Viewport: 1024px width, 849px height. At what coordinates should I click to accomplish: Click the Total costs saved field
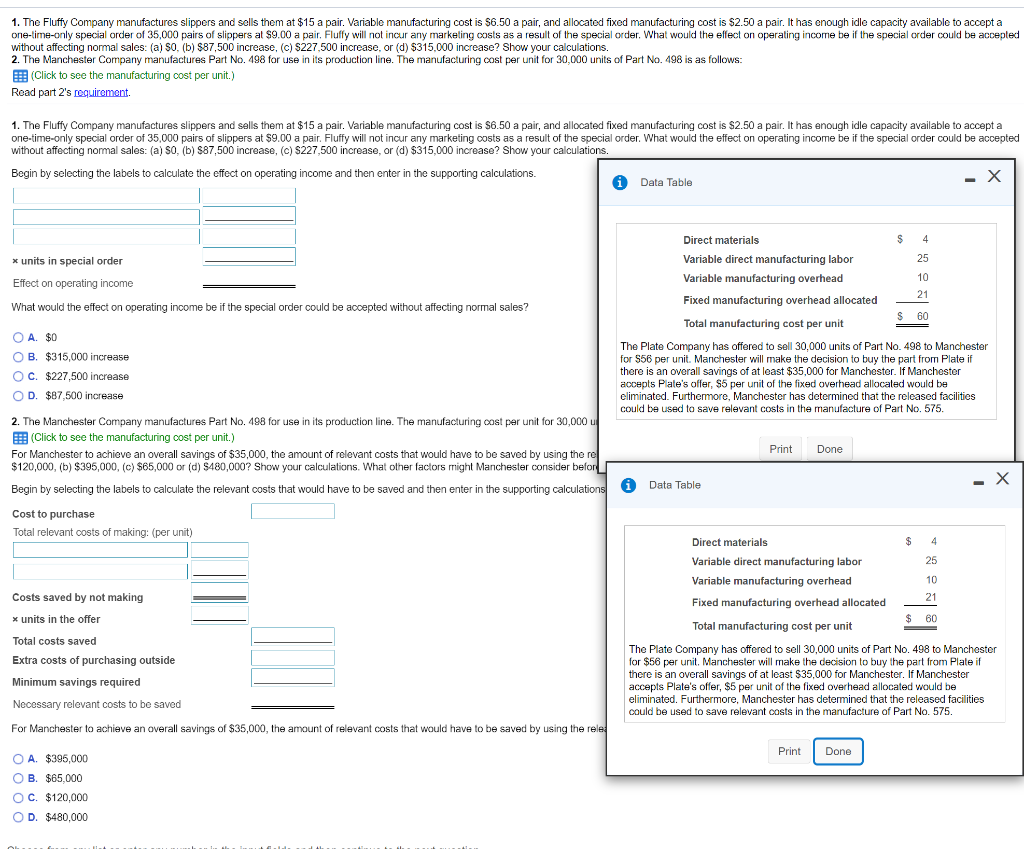pyautogui.click(x=293, y=637)
